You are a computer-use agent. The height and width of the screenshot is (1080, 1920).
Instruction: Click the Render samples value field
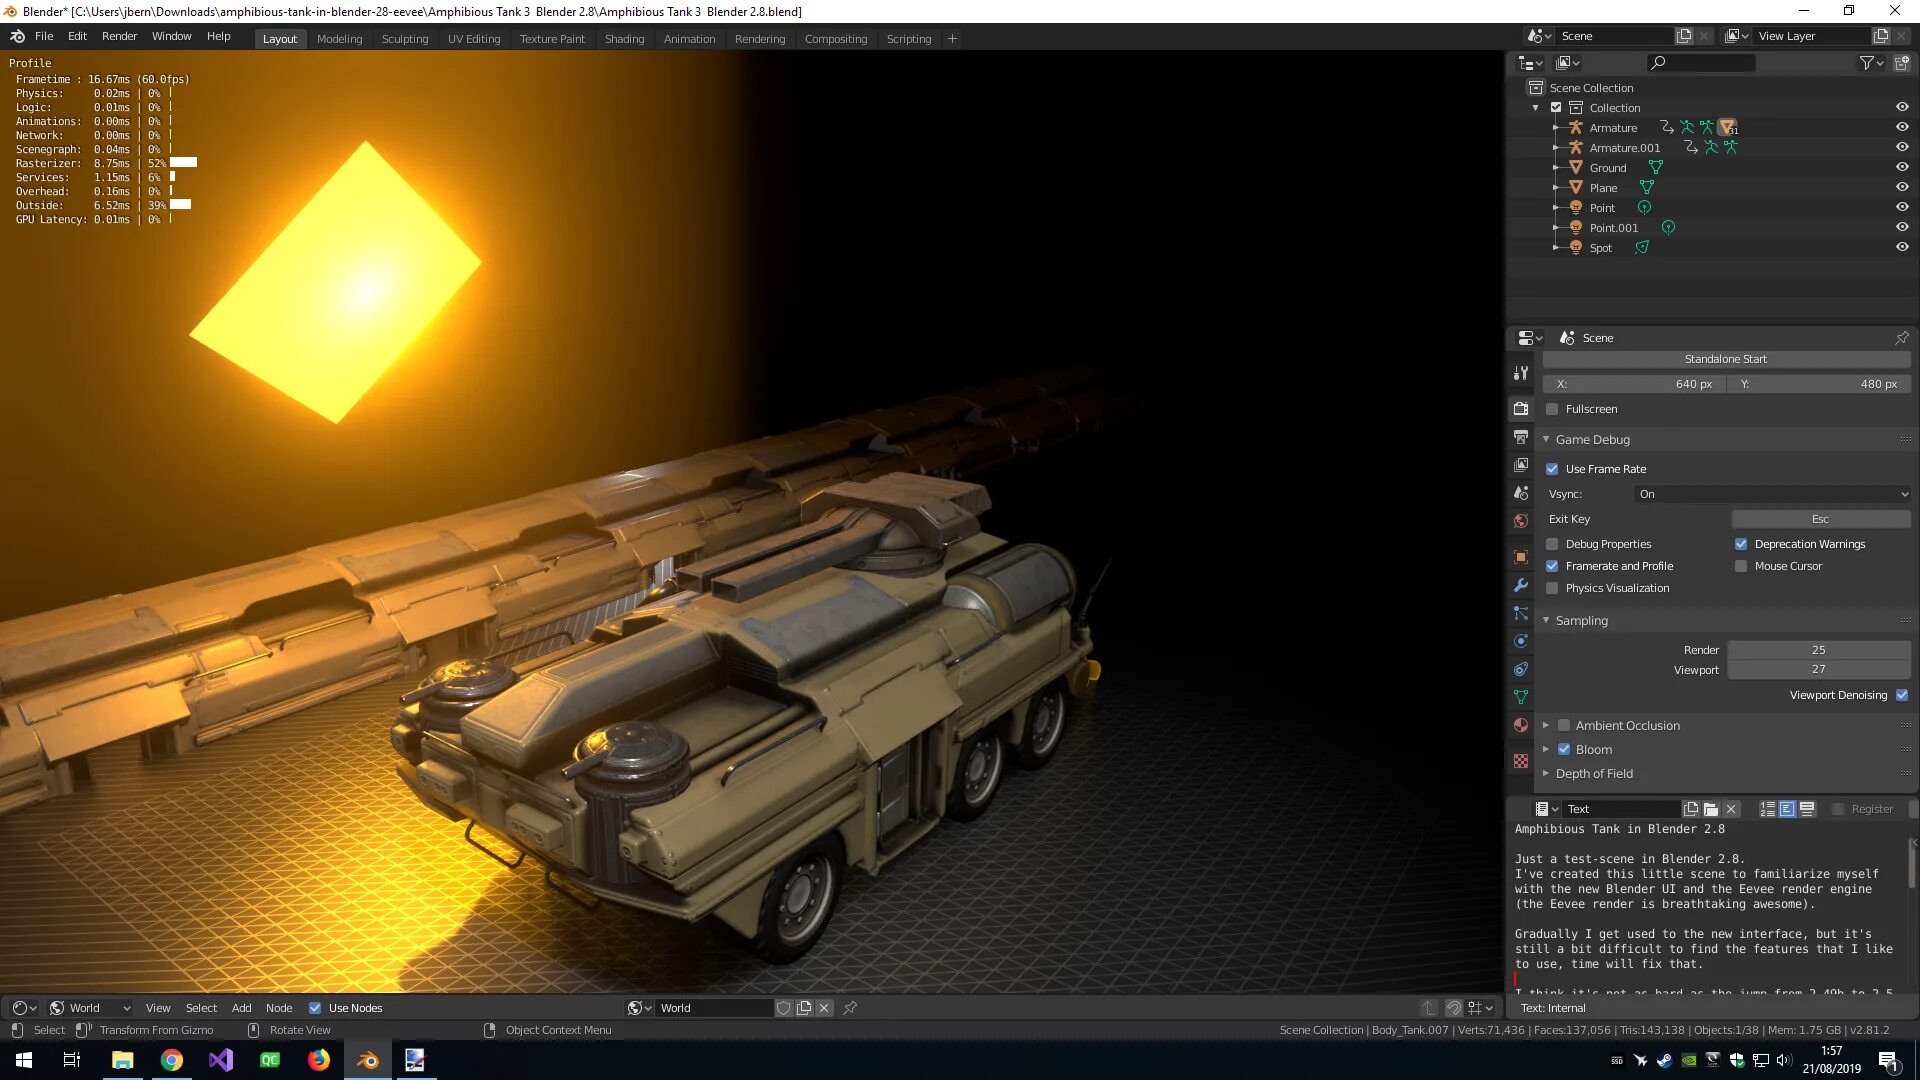[x=1818, y=650]
